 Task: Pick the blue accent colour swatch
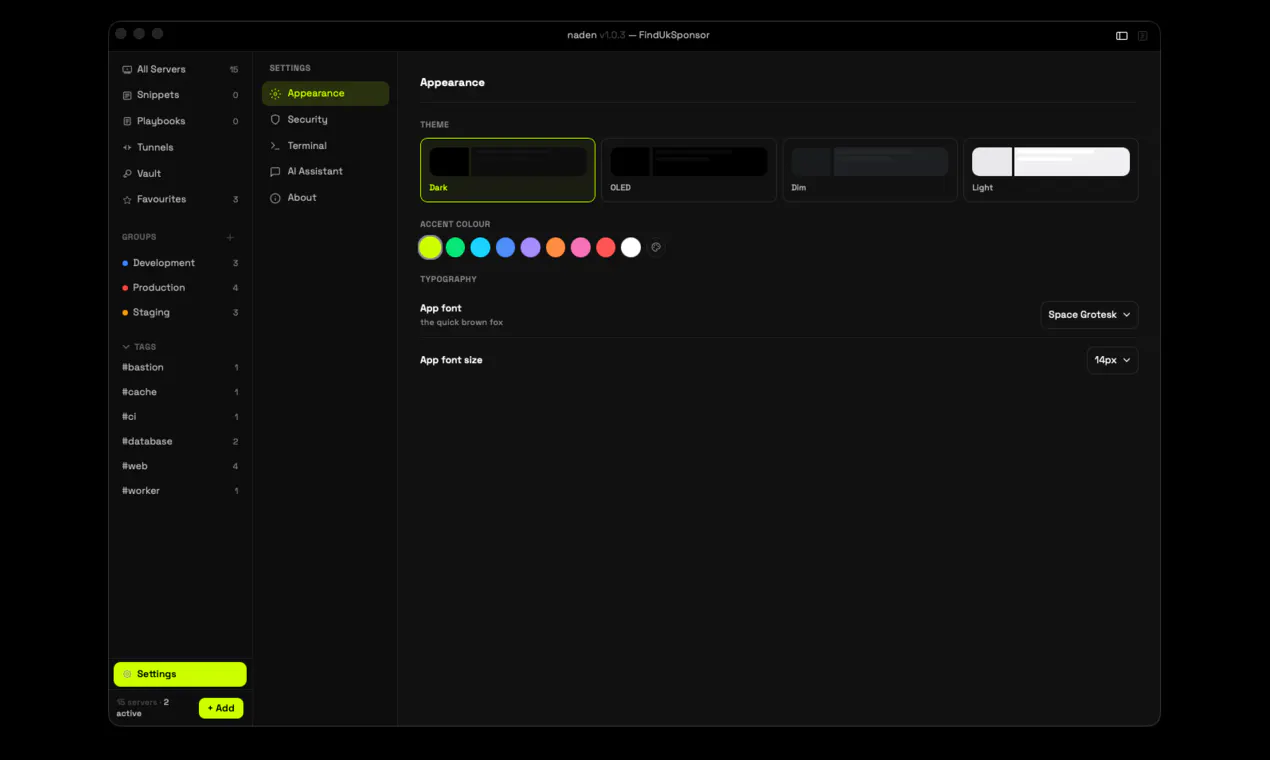505,247
